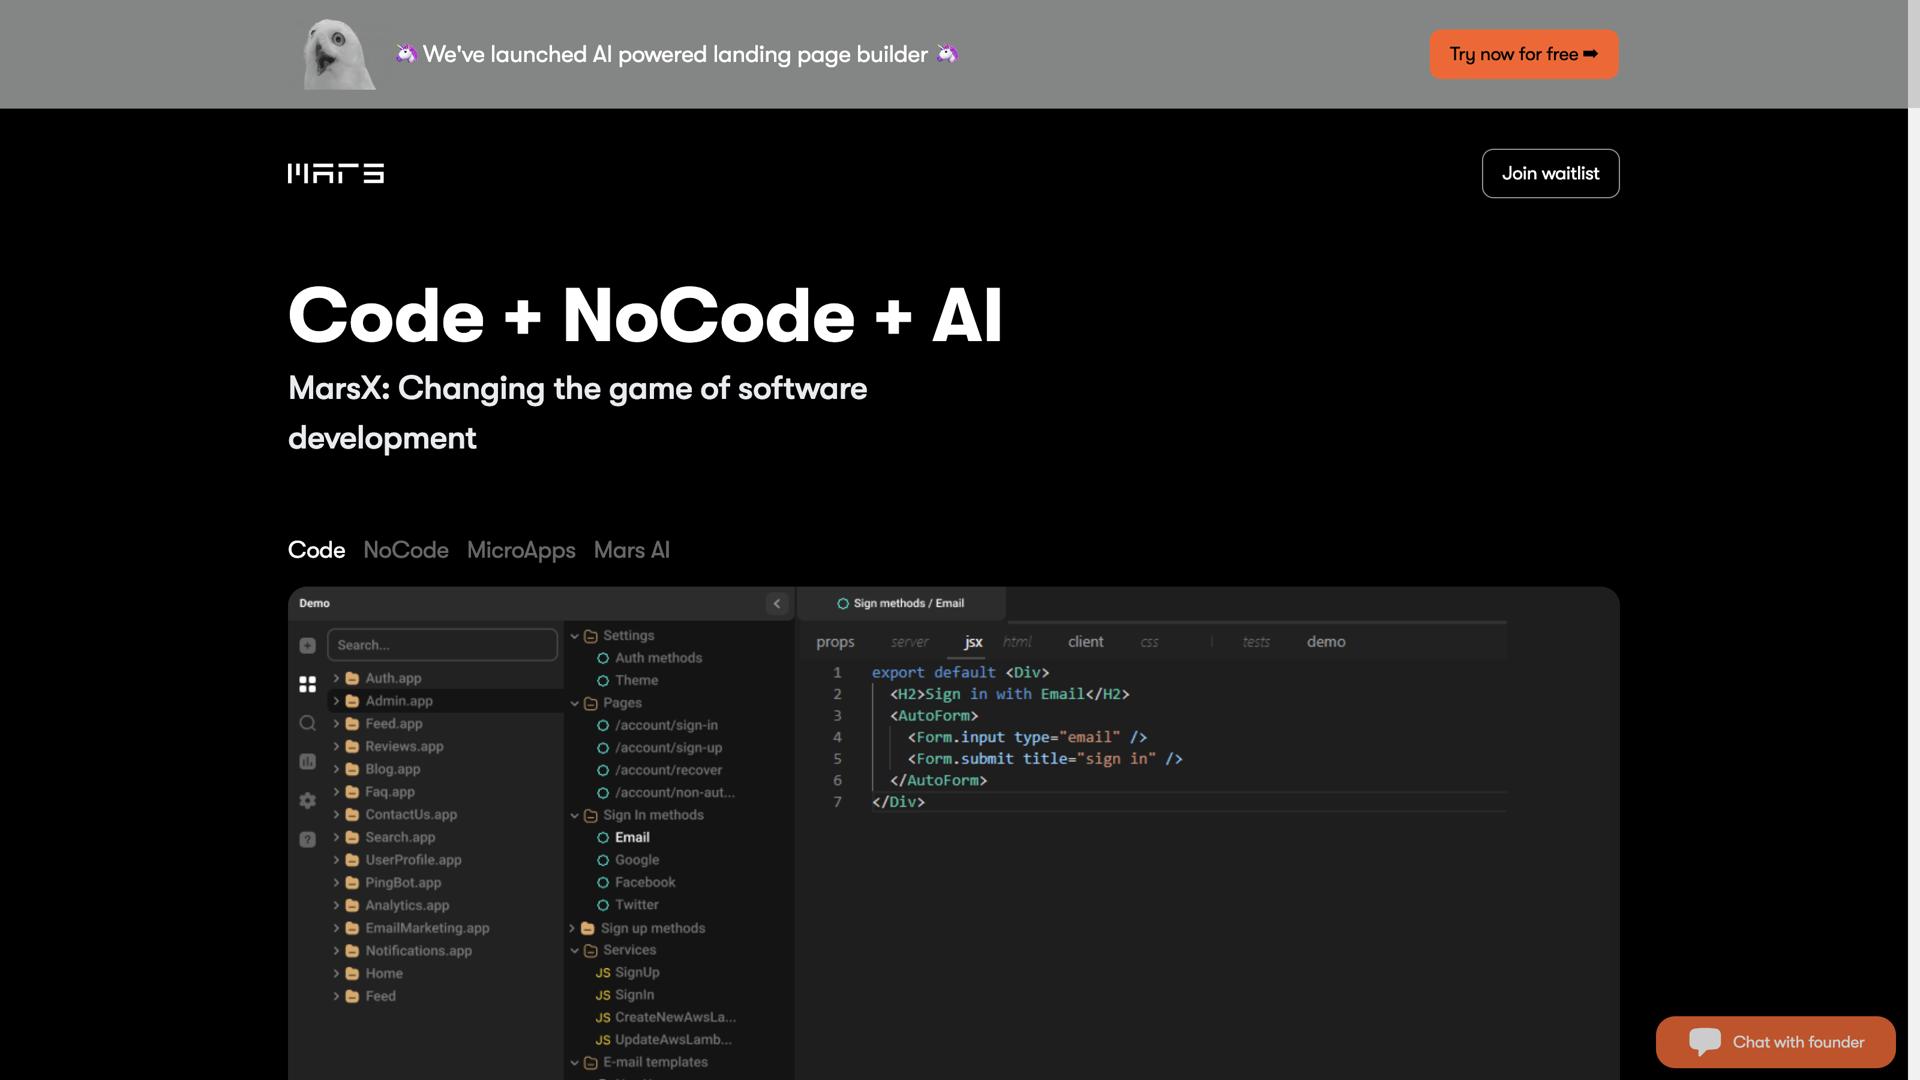Switch to the NoCode tab
The image size is (1920, 1080).
[405, 550]
